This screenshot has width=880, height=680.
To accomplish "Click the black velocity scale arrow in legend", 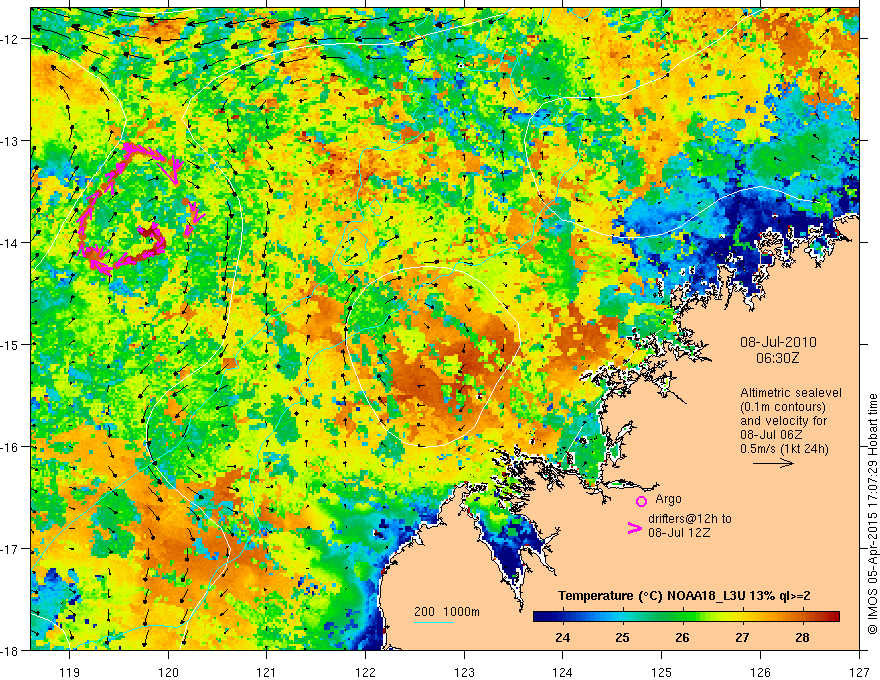I will pyautogui.click(x=773, y=463).
